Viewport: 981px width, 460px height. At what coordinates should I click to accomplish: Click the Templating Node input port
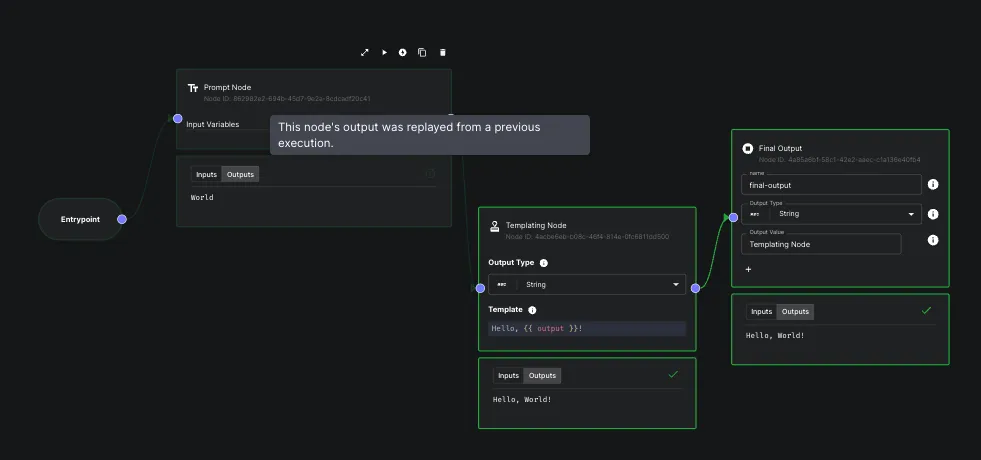click(x=480, y=289)
